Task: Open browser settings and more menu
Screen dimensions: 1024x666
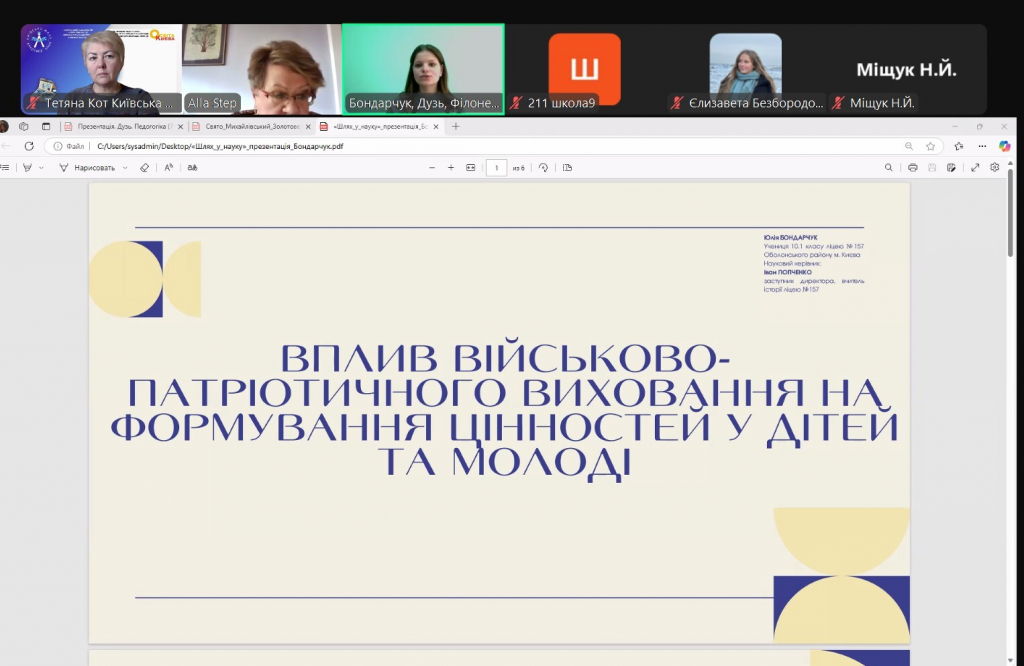Action: tap(982, 146)
